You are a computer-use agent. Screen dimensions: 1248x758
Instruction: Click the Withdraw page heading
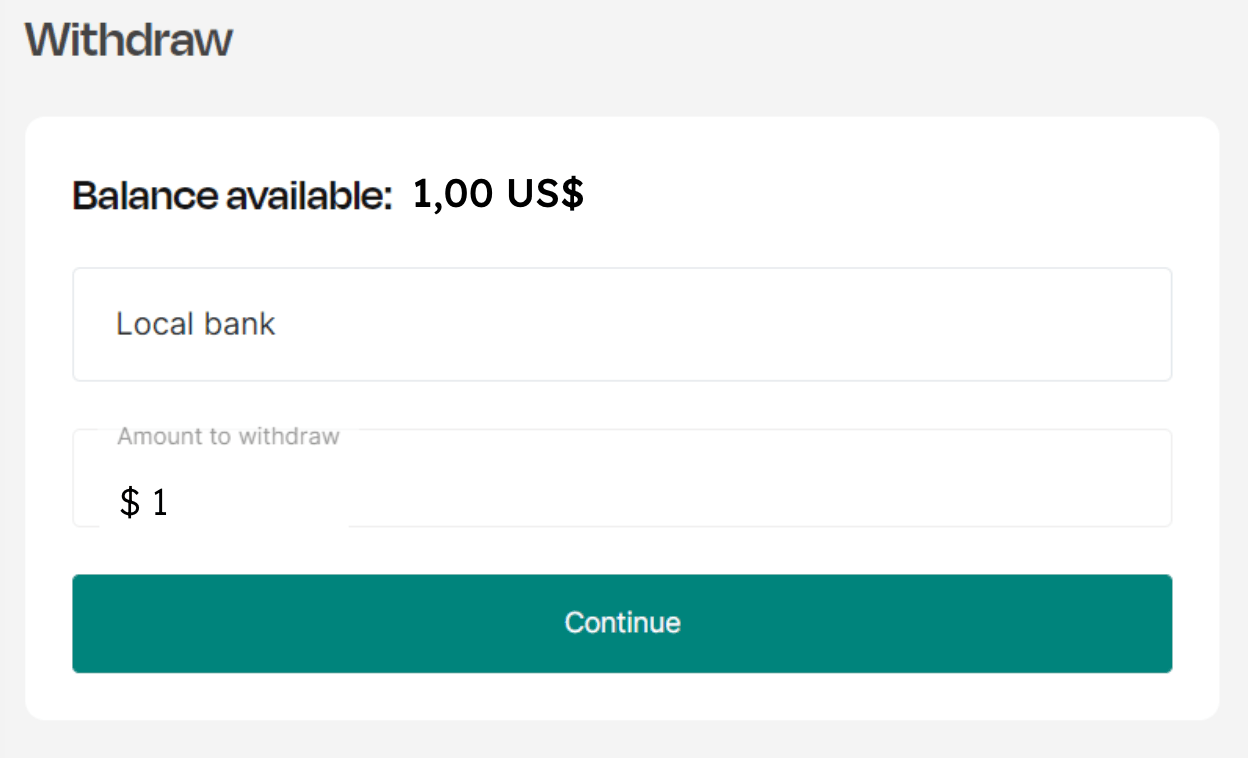coord(130,39)
